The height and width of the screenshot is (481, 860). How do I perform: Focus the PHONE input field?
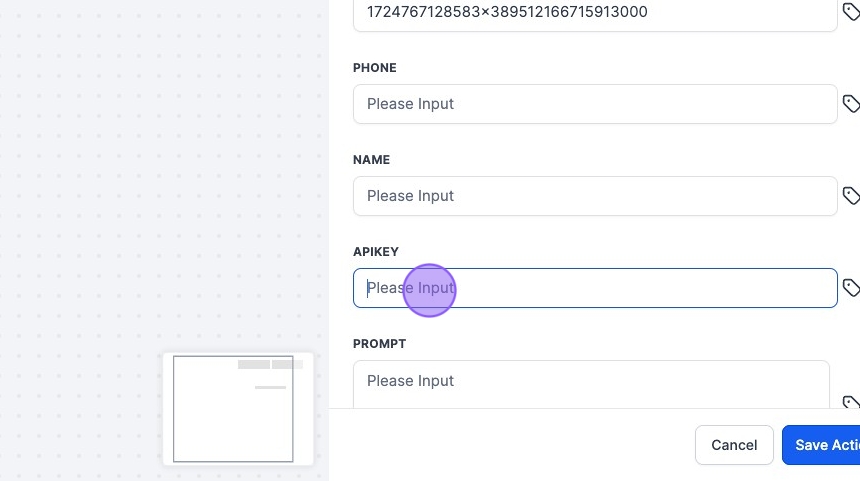pyautogui.click(x=594, y=104)
